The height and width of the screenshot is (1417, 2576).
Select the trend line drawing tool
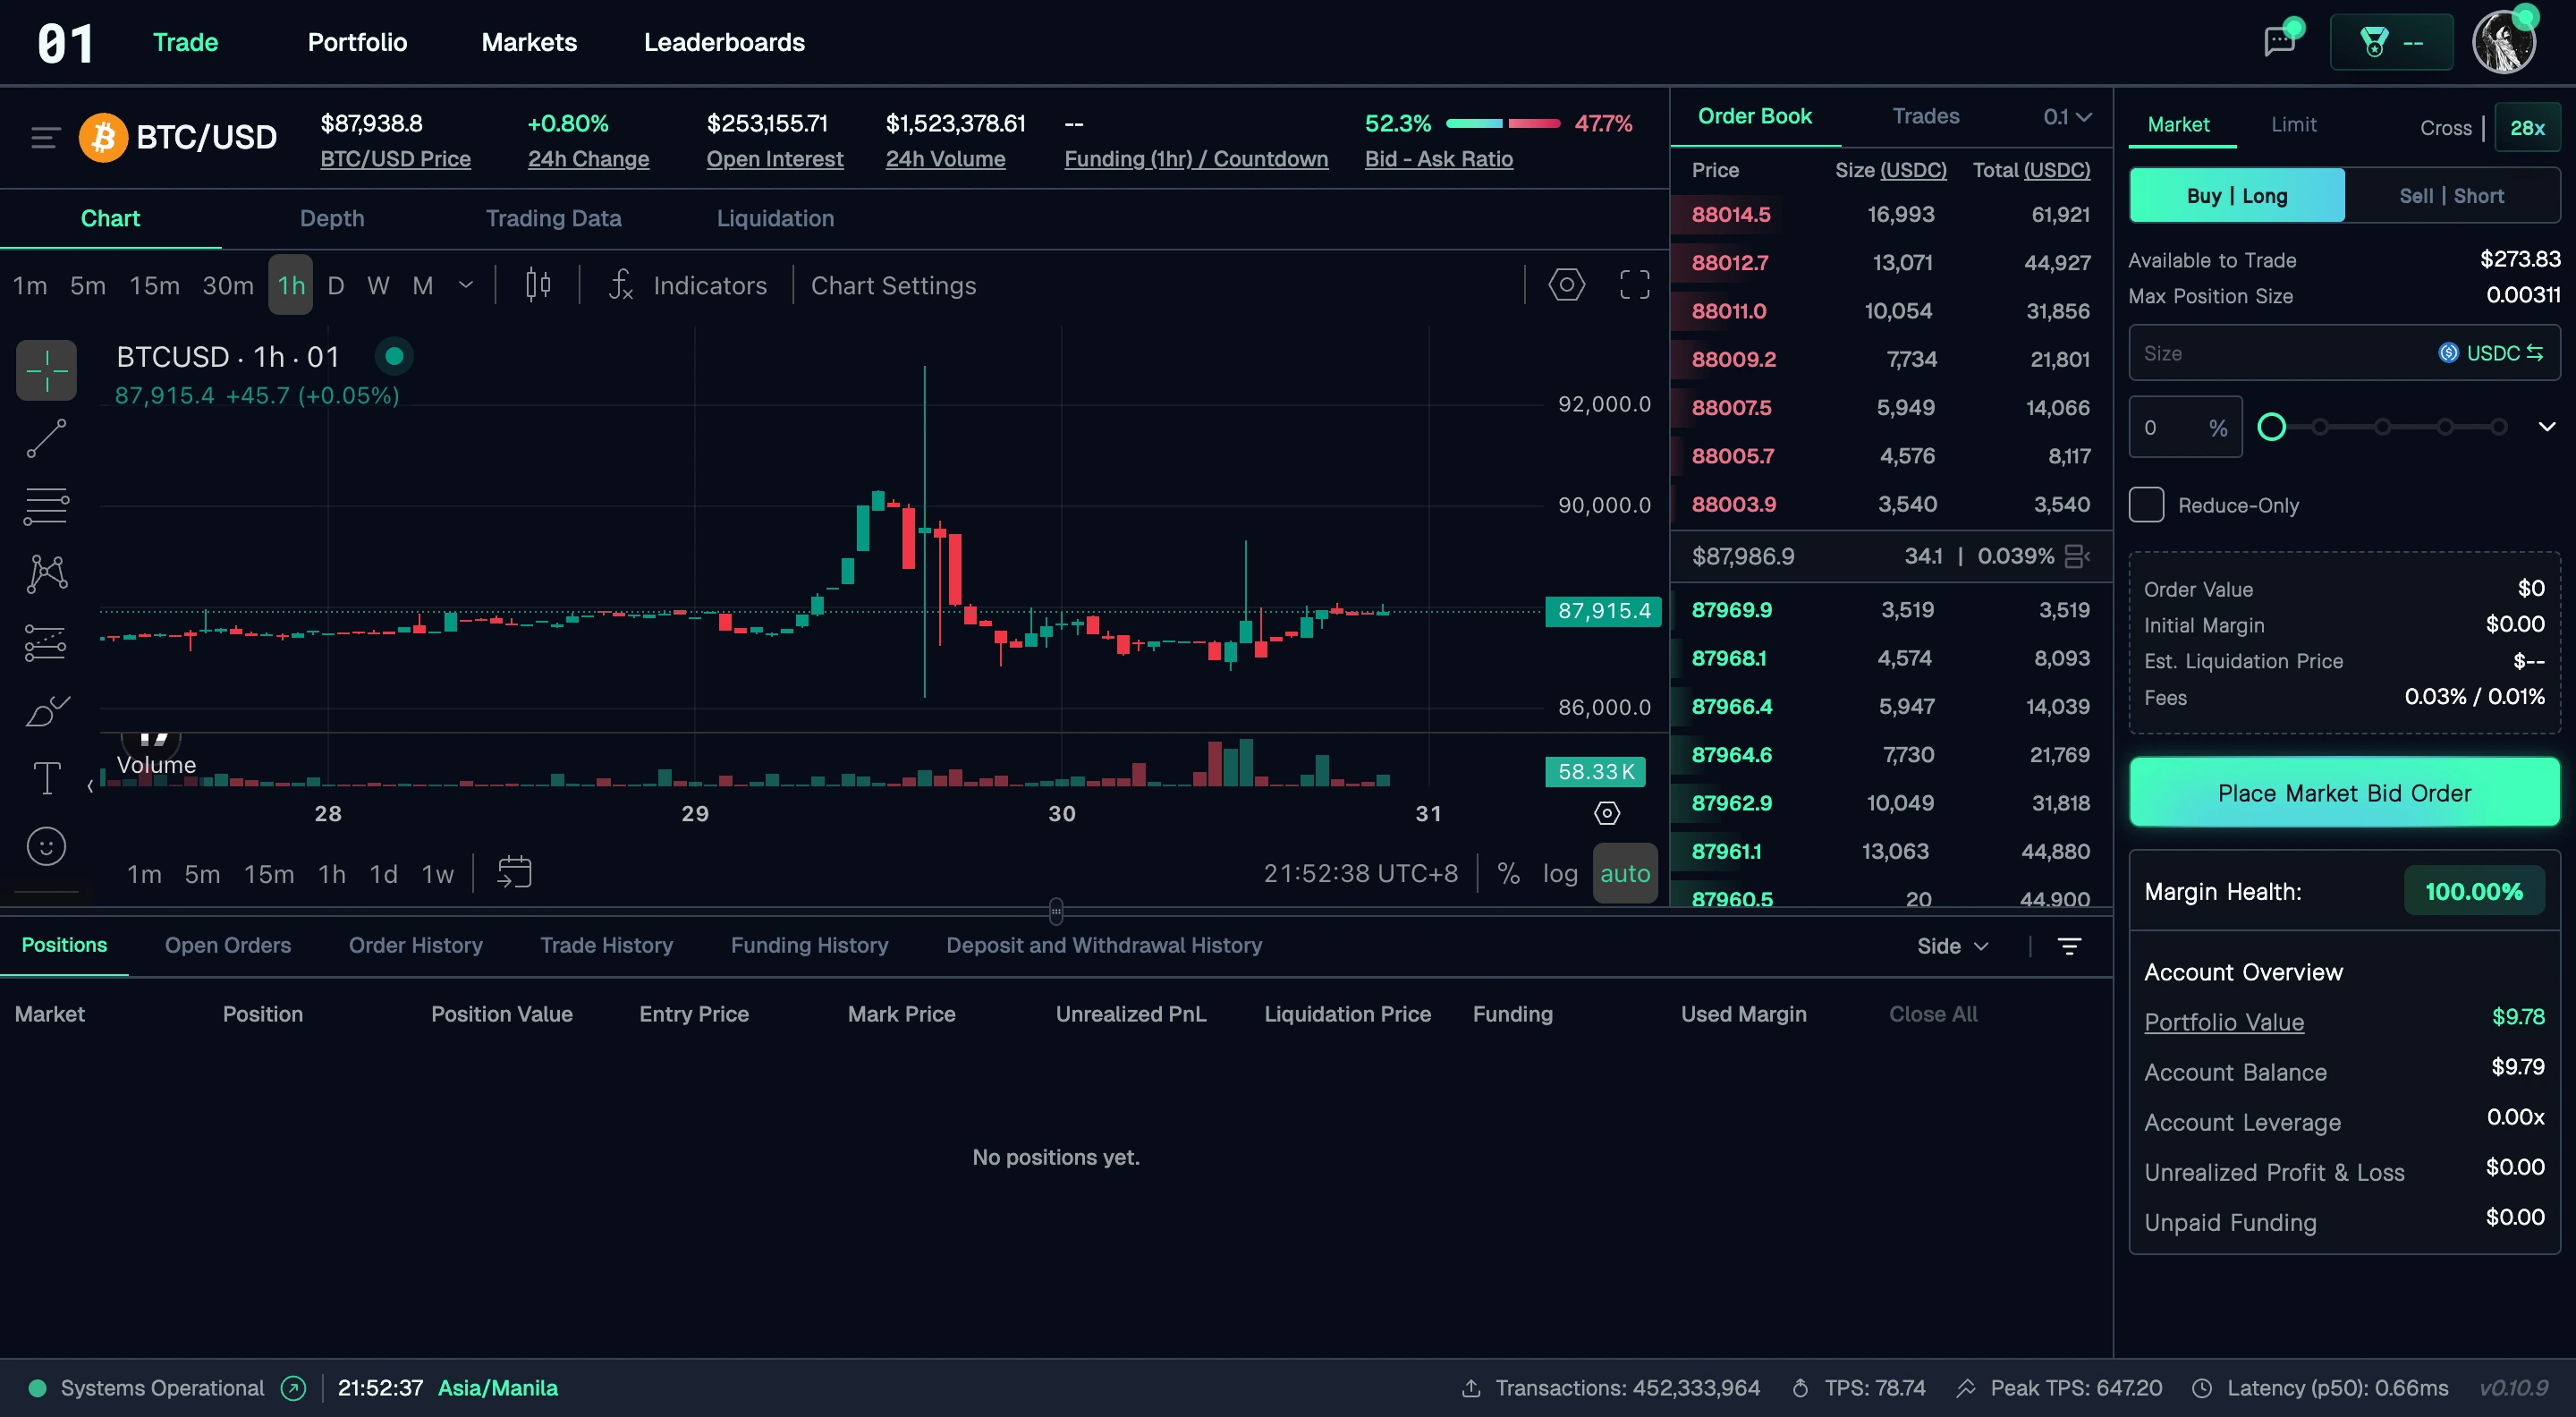pyautogui.click(x=46, y=439)
